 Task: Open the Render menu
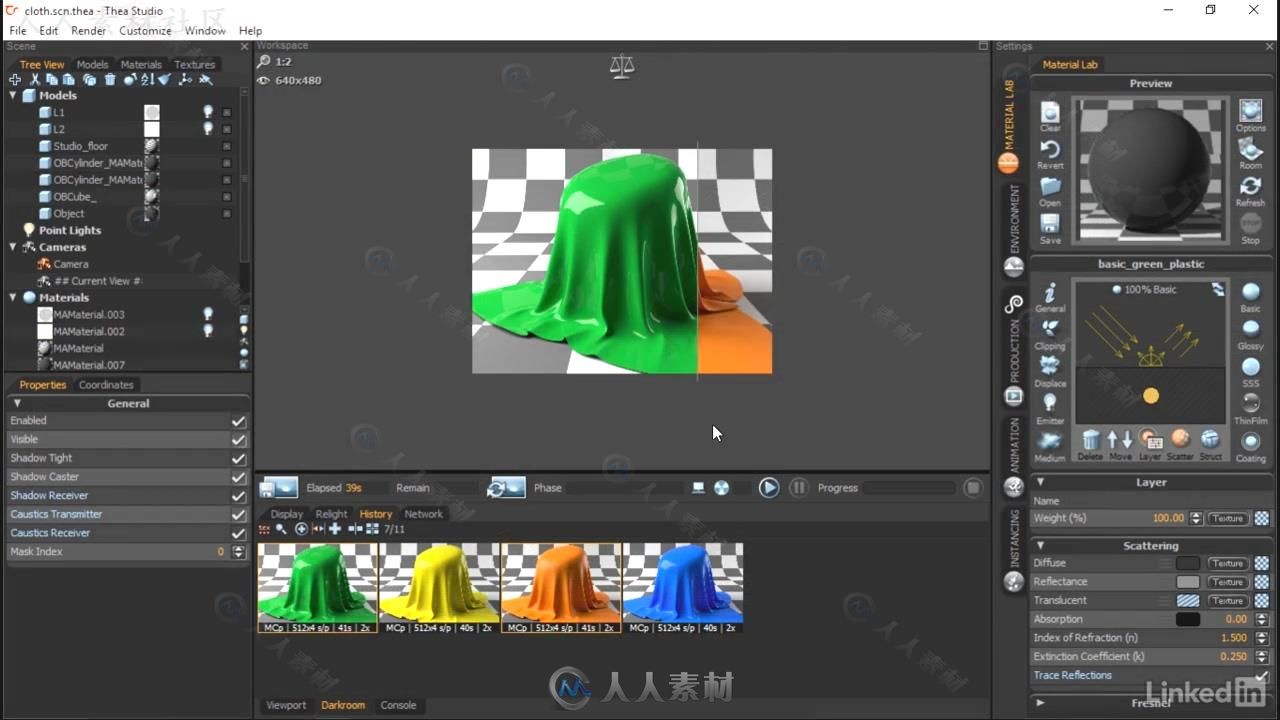pos(88,31)
